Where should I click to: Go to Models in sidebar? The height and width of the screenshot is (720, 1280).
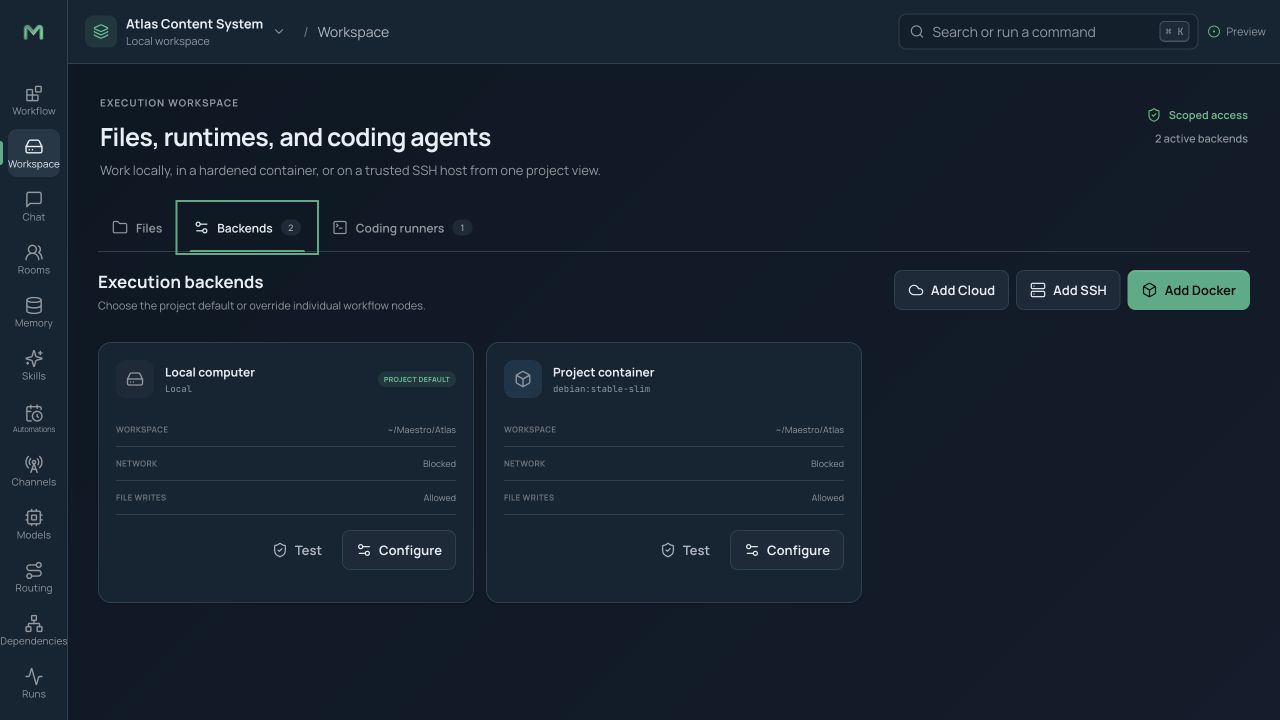(33, 525)
